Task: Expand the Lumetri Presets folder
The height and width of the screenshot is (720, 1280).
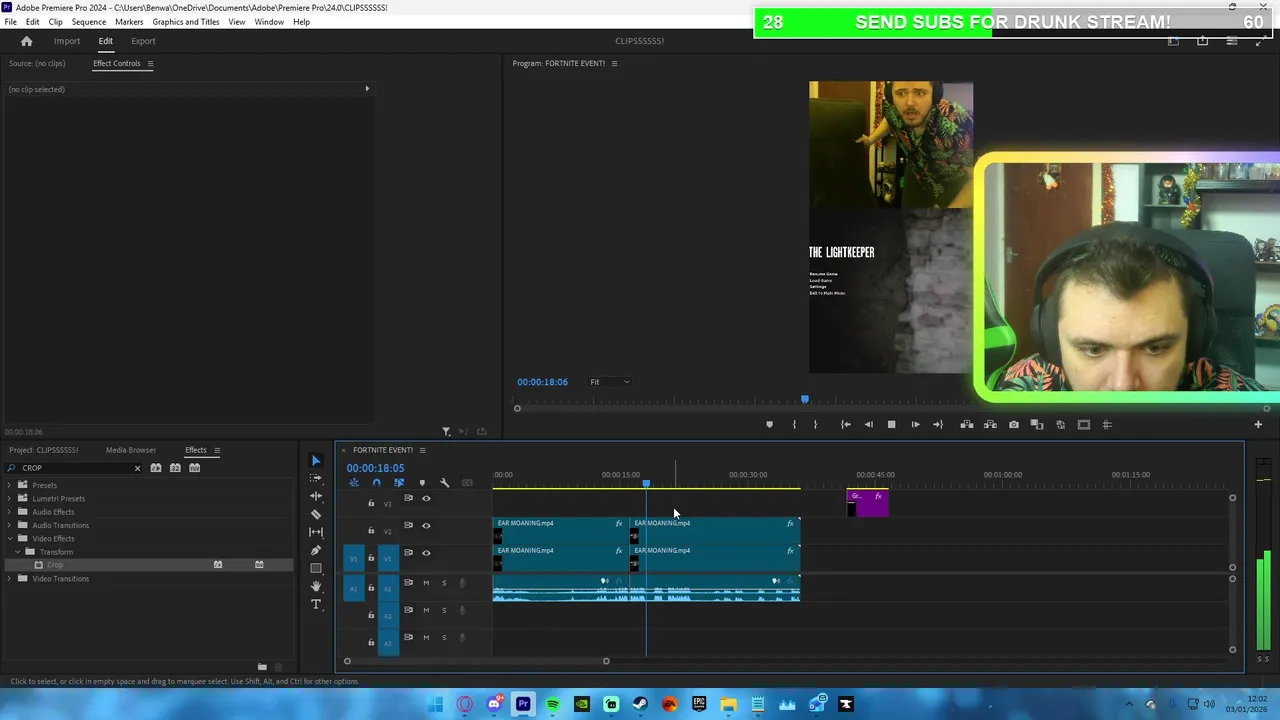Action: [x=10, y=498]
